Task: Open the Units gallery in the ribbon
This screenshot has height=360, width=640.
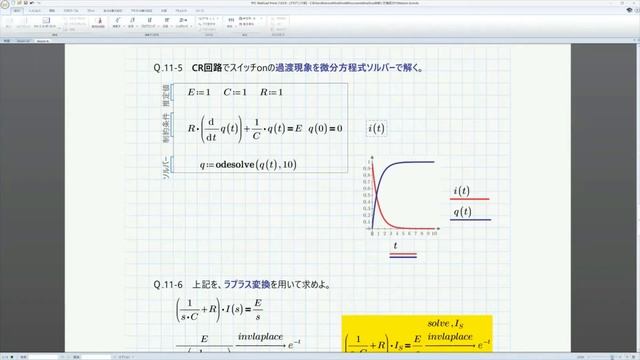Action: [x=231, y=22]
